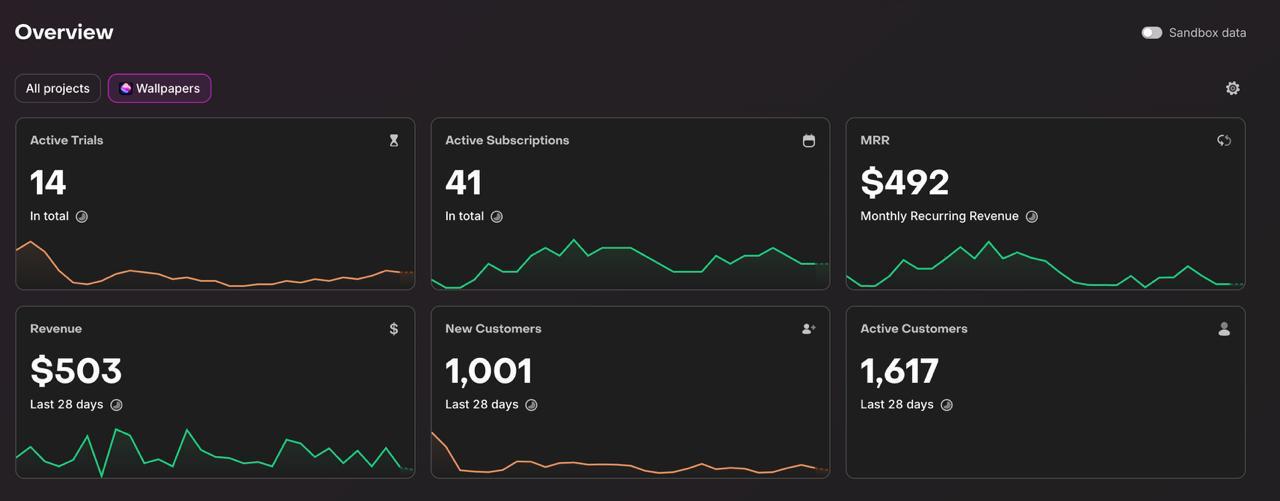
Task: Select the Wallpapers project filter
Action: [160, 88]
